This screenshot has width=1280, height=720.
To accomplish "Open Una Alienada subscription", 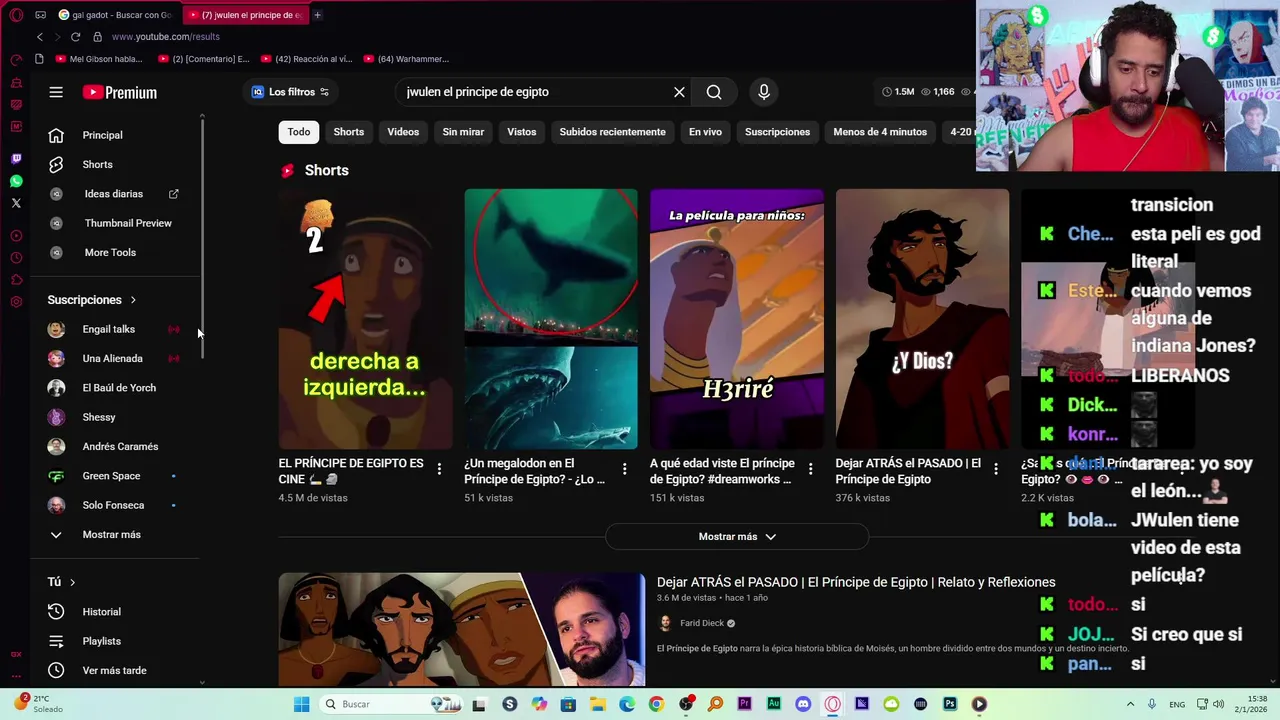I will pos(112,358).
